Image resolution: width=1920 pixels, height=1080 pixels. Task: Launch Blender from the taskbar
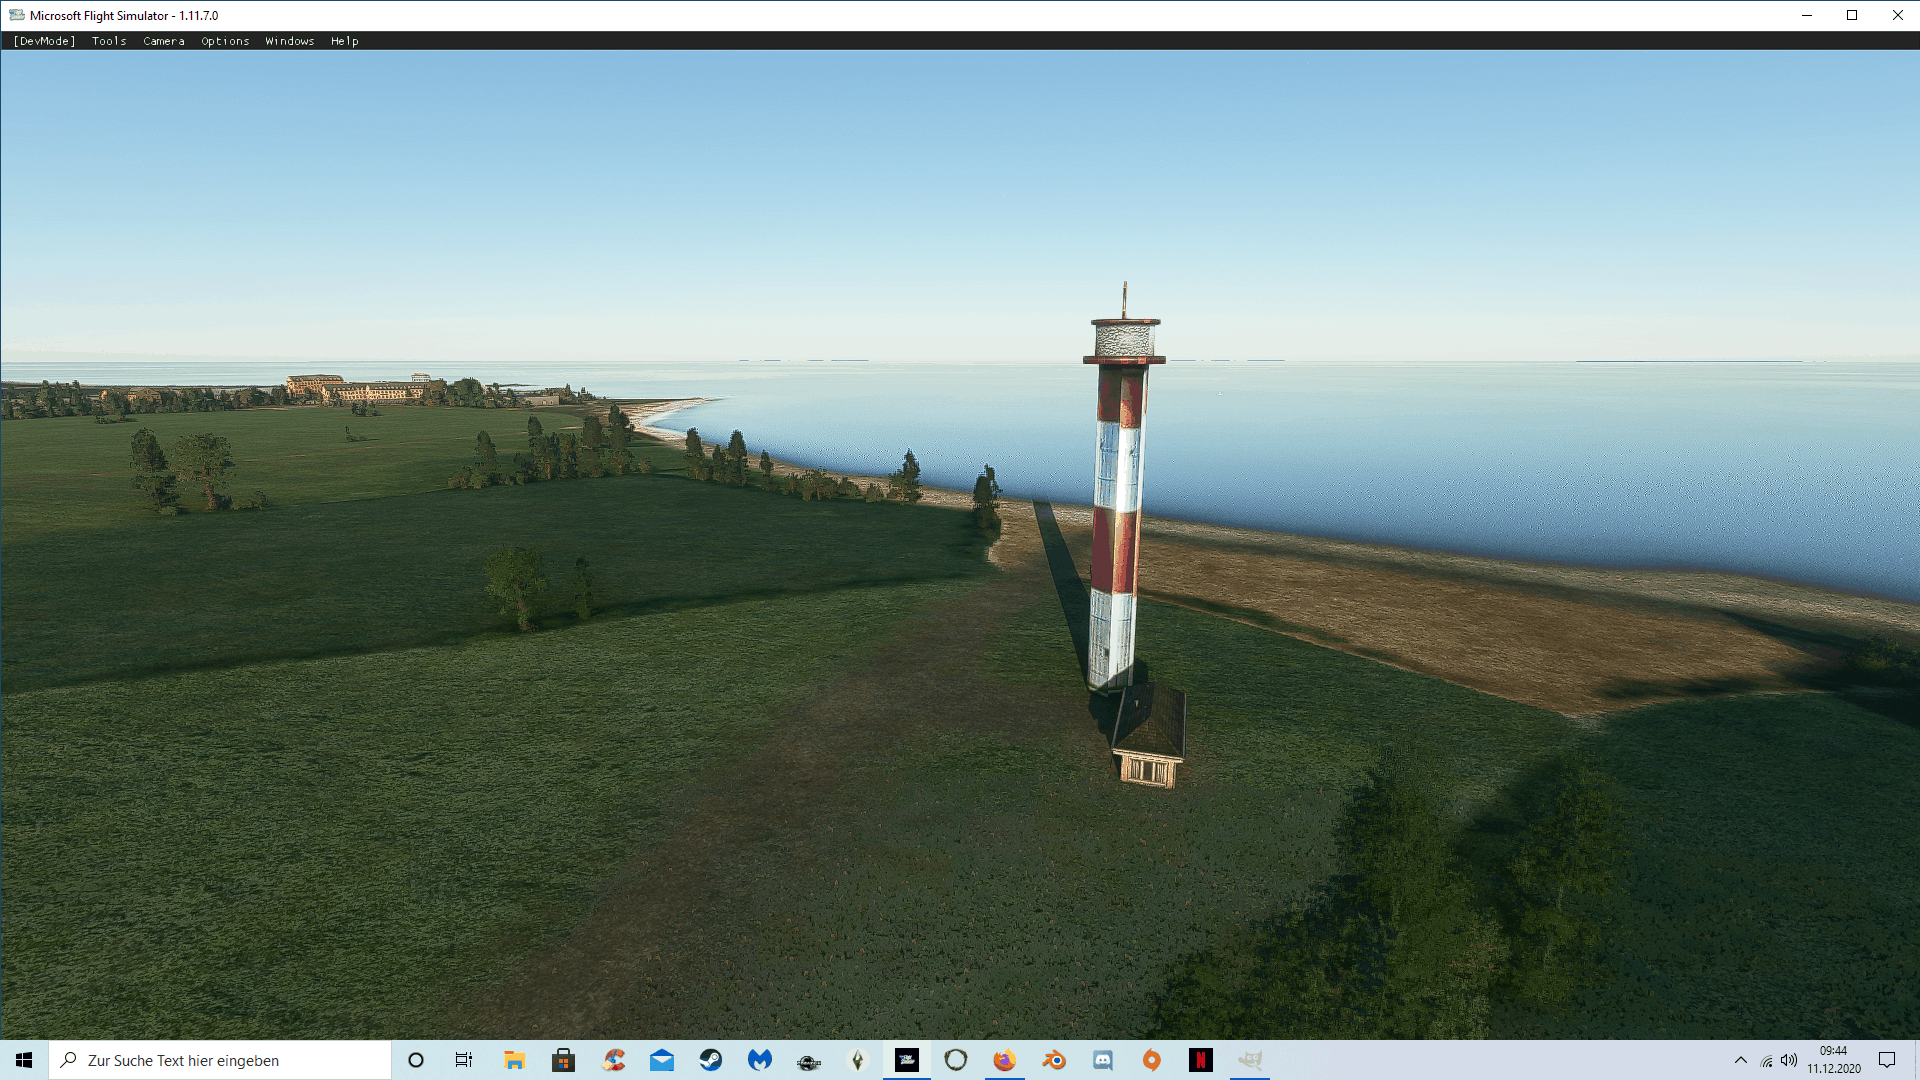pos(1054,1060)
